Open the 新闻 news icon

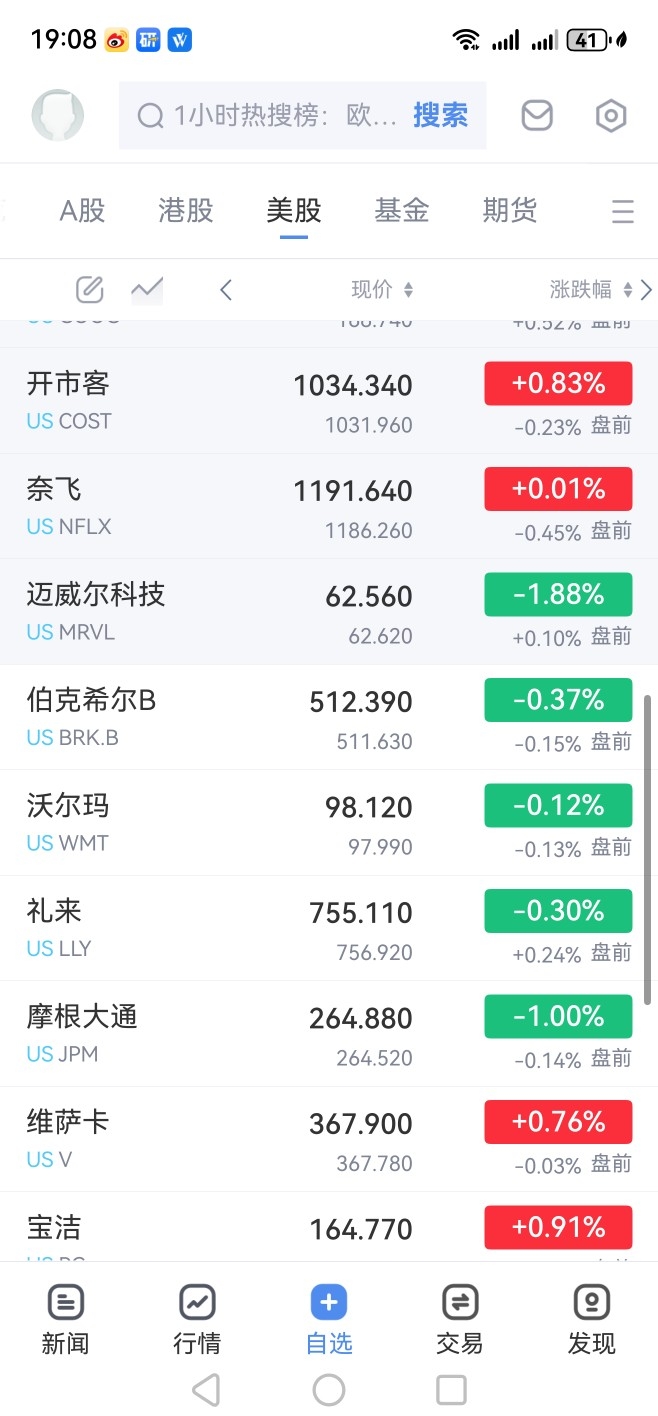click(65, 1320)
